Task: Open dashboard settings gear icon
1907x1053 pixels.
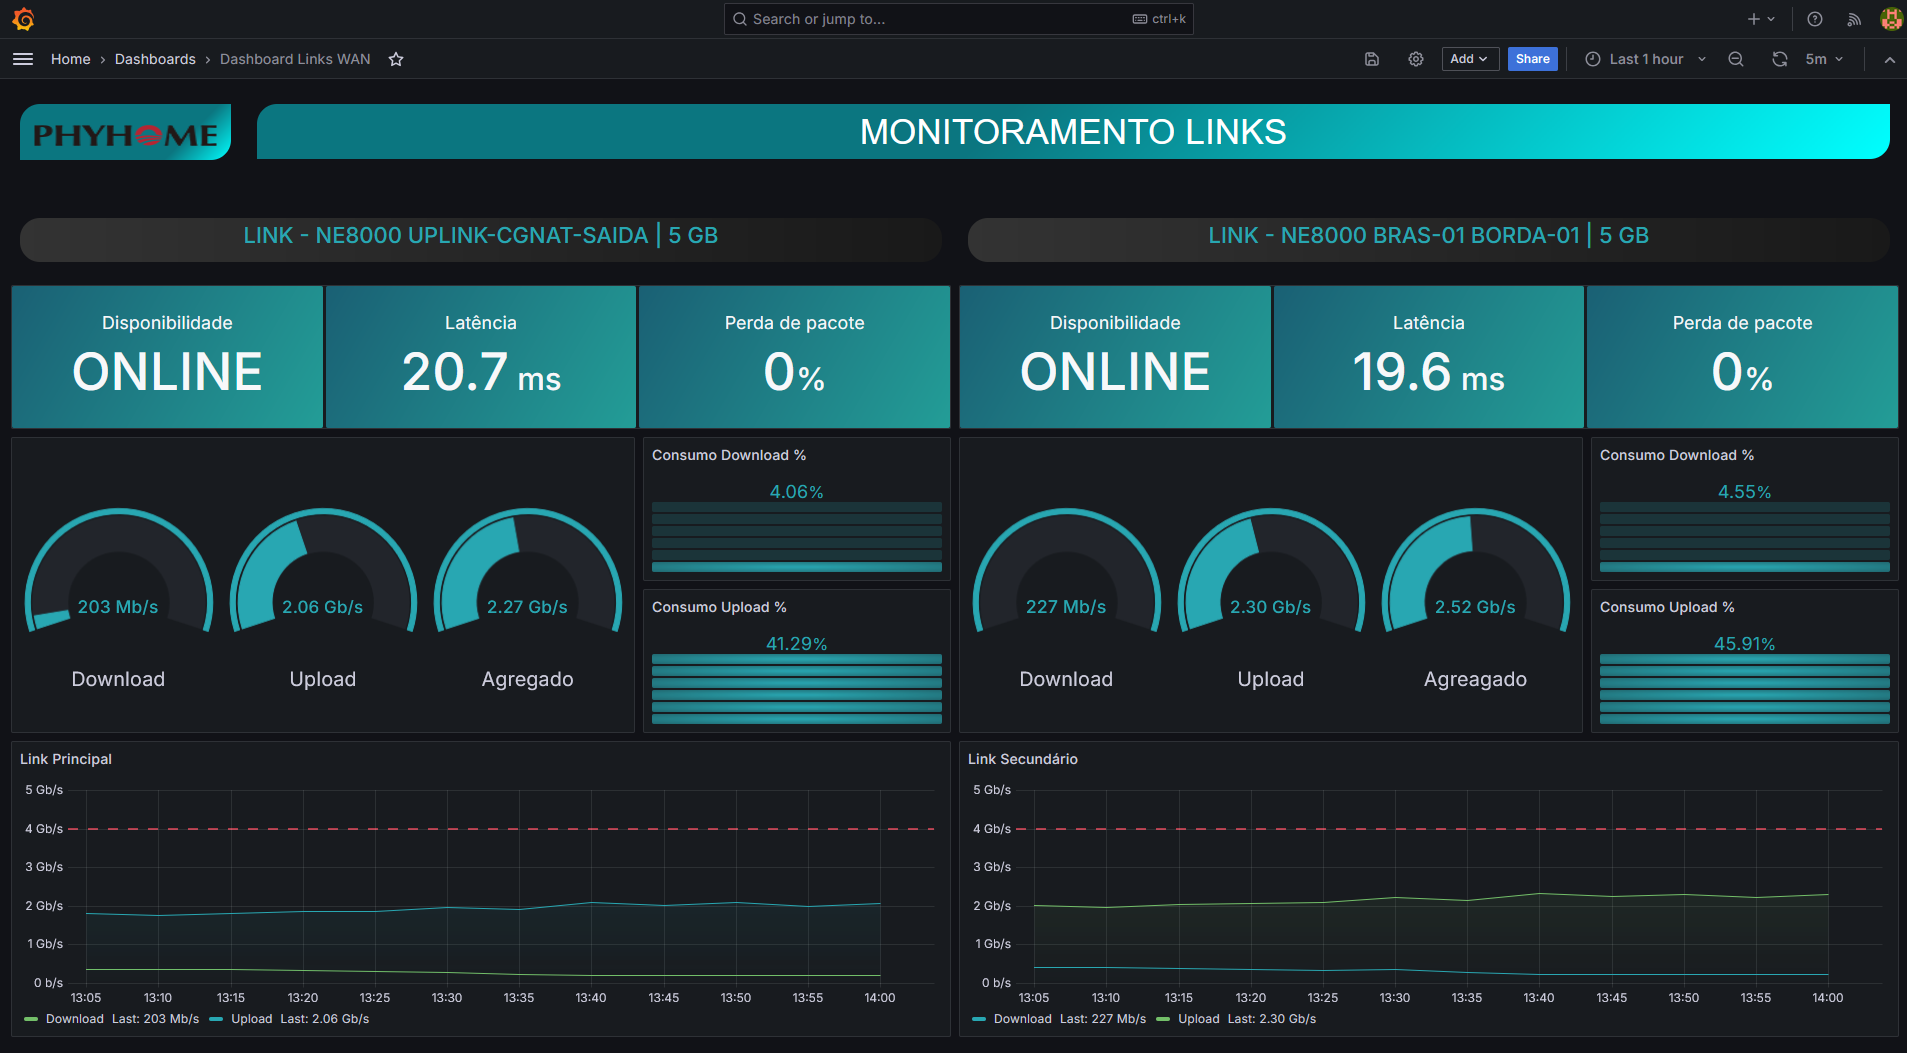Action: [x=1416, y=59]
